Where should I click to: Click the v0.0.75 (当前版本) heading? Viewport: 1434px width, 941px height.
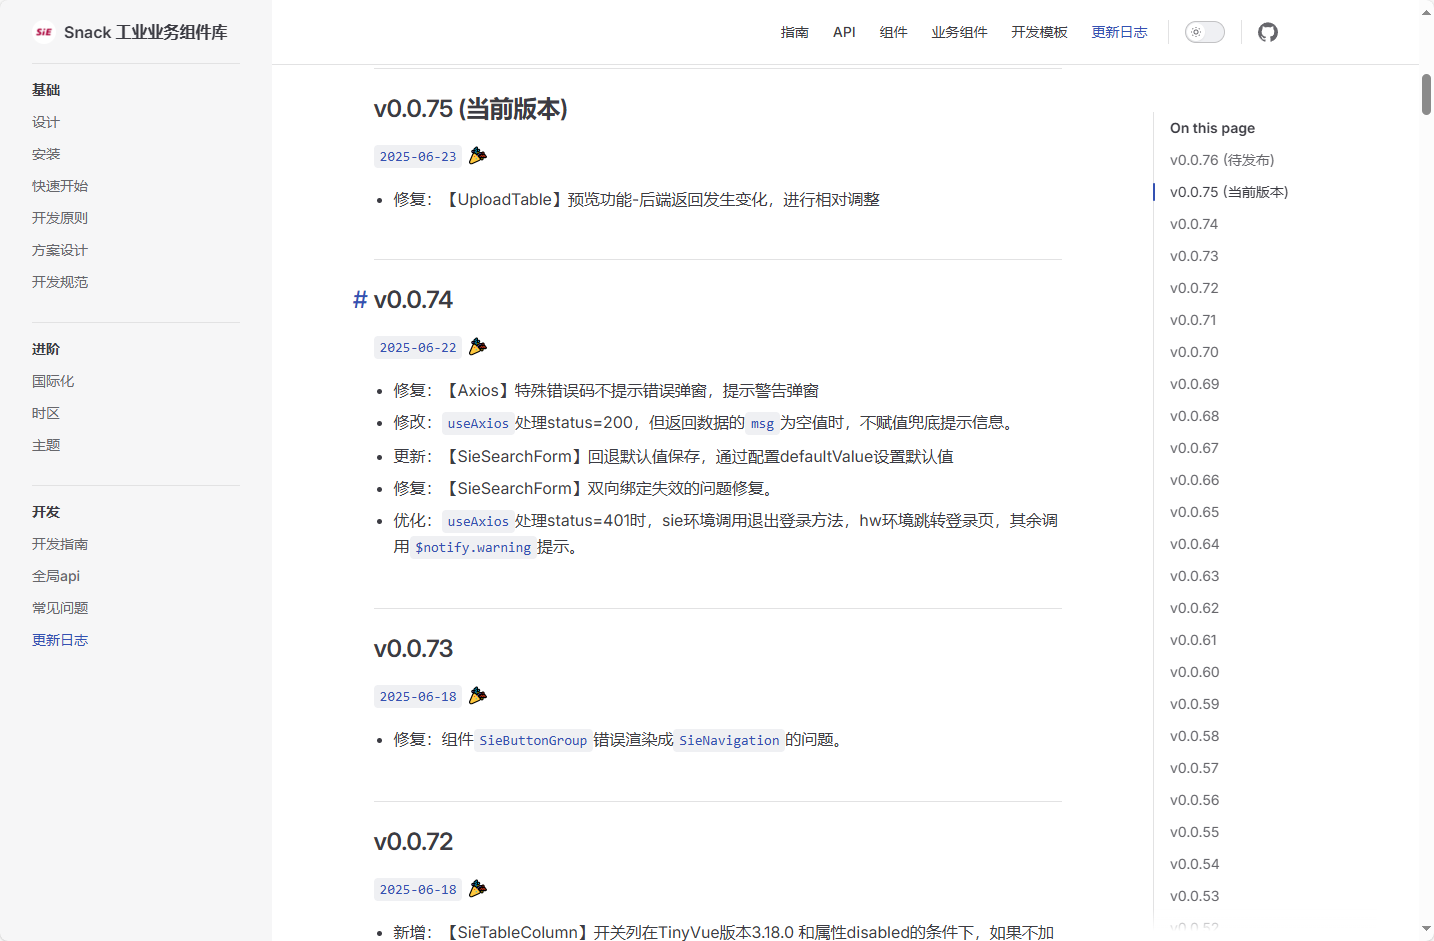(470, 108)
